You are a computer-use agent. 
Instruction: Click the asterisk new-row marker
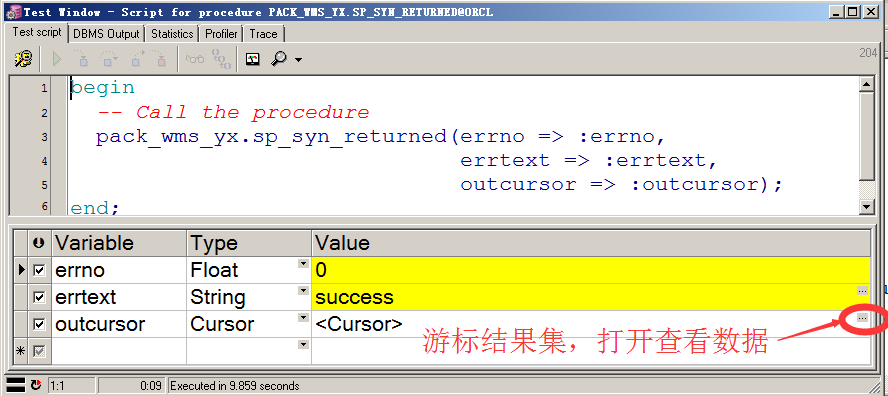pyautogui.click(x=21, y=351)
